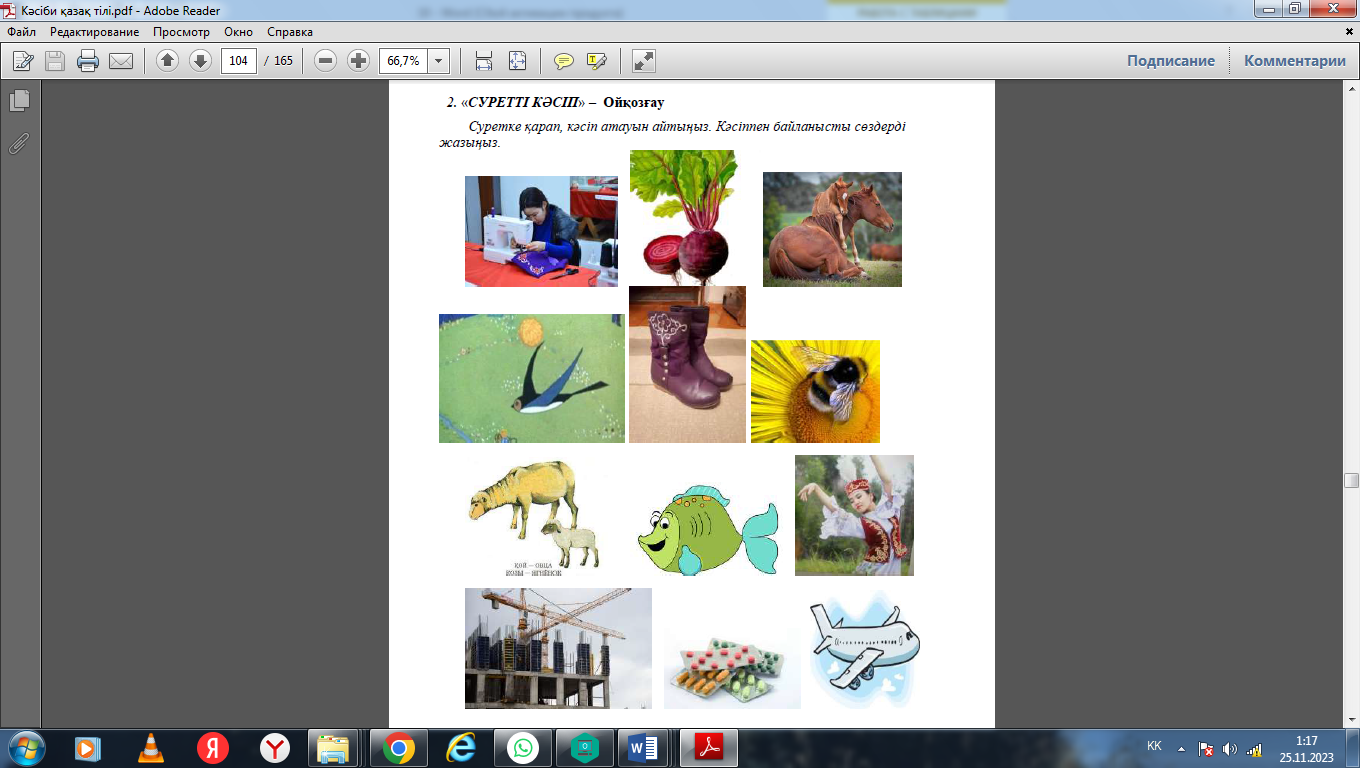Open the Файл menu
1360x768 pixels.
point(21,32)
